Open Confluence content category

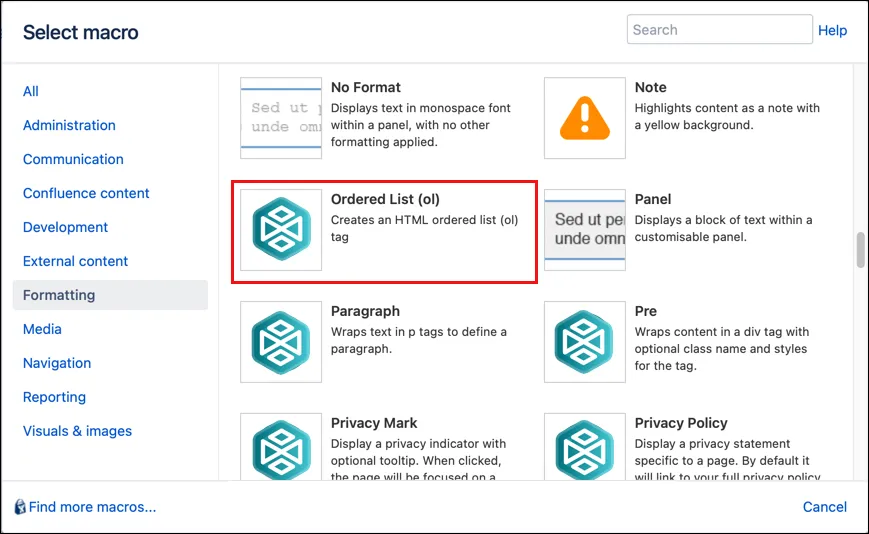(x=86, y=193)
